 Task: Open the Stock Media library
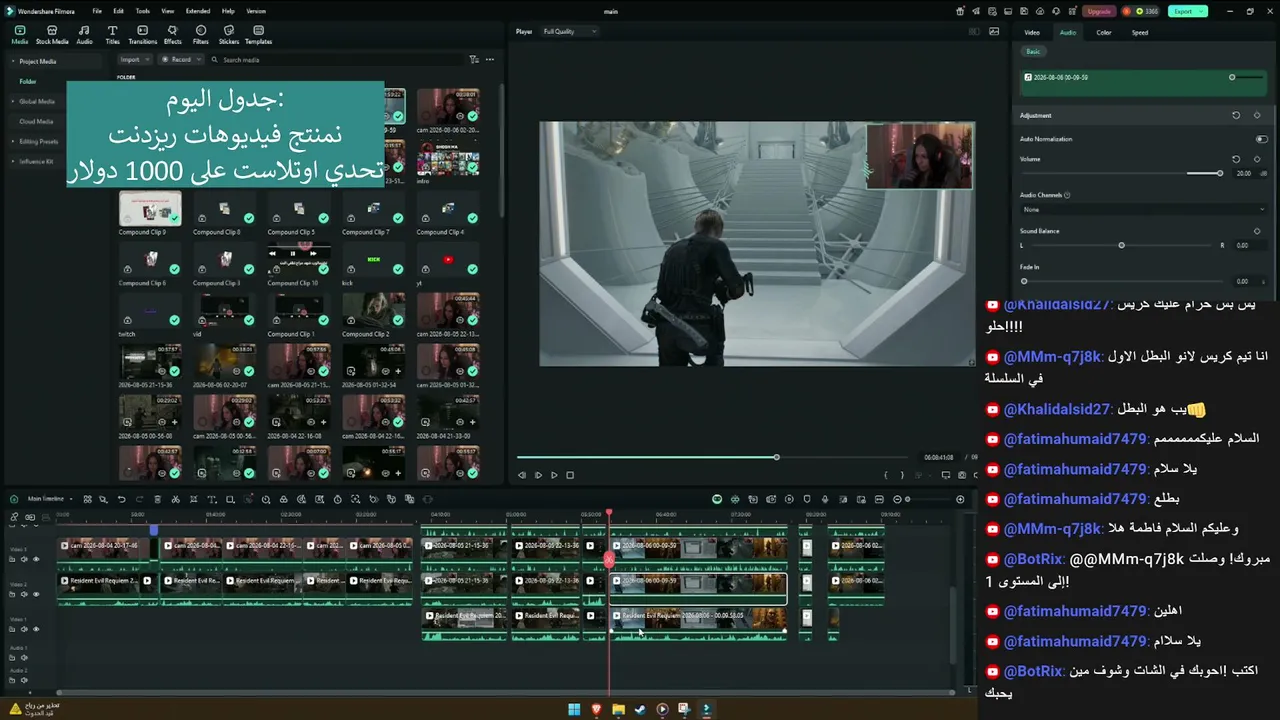click(52, 35)
